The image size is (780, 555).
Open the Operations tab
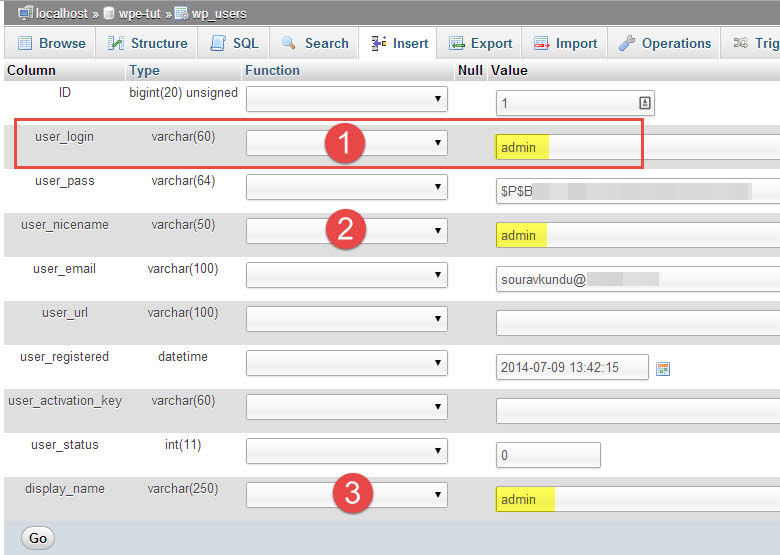click(664, 43)
